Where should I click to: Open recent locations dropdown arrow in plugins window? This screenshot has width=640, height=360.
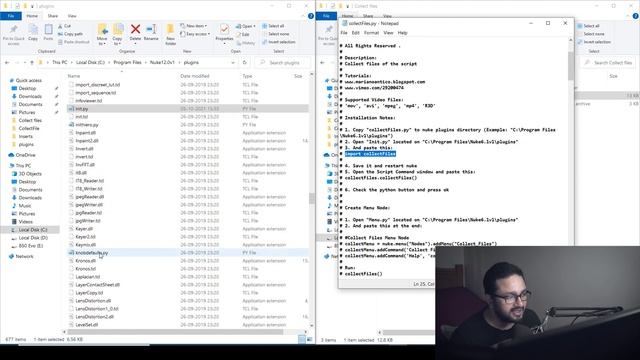click(24, 62)
